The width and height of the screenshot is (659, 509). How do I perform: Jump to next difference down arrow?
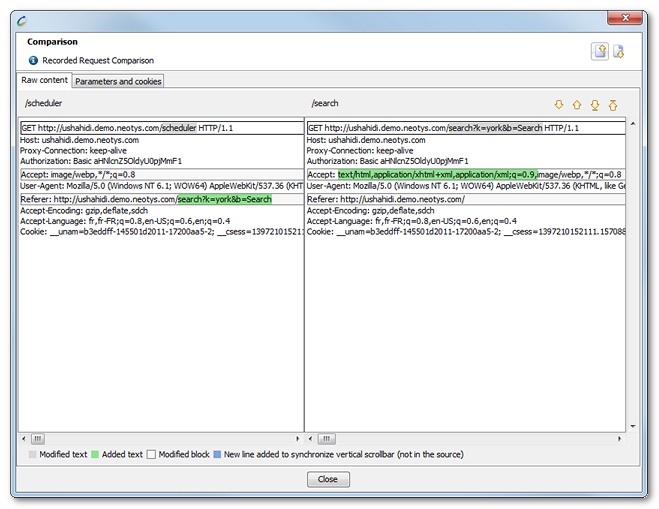pos(559,104)
